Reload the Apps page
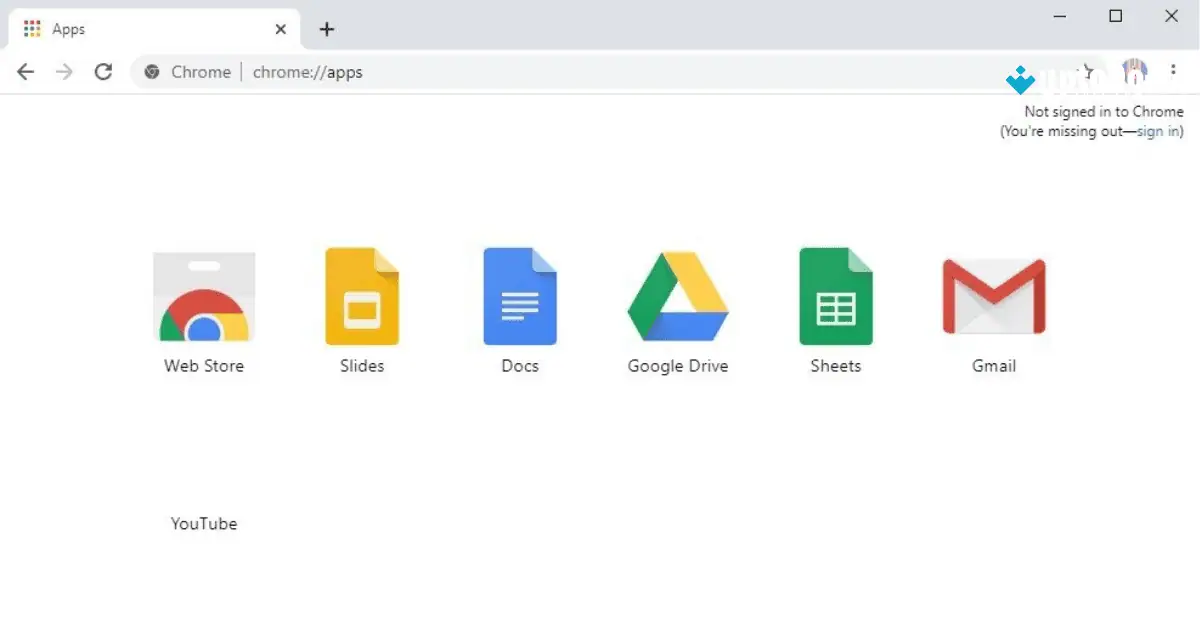The height and width of the screenshot is (628, 1200). [x=103, y=71]
